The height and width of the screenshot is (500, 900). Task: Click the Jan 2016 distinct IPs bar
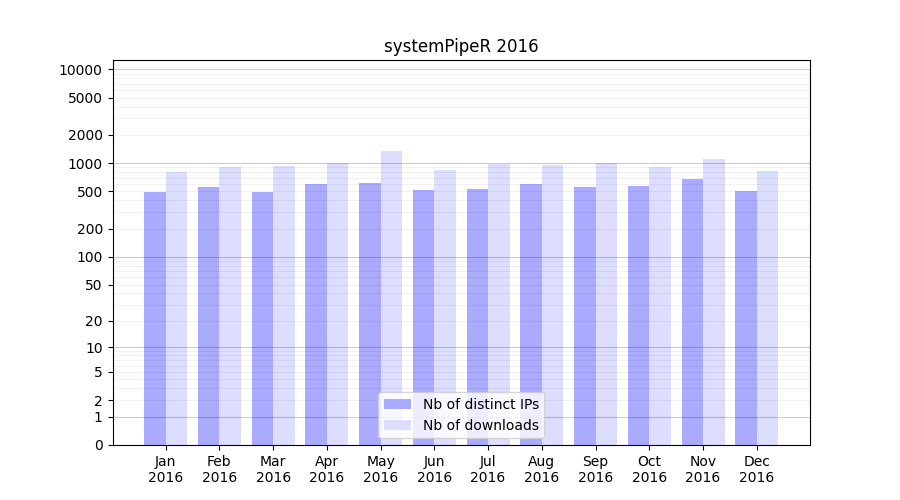(155, 318)
